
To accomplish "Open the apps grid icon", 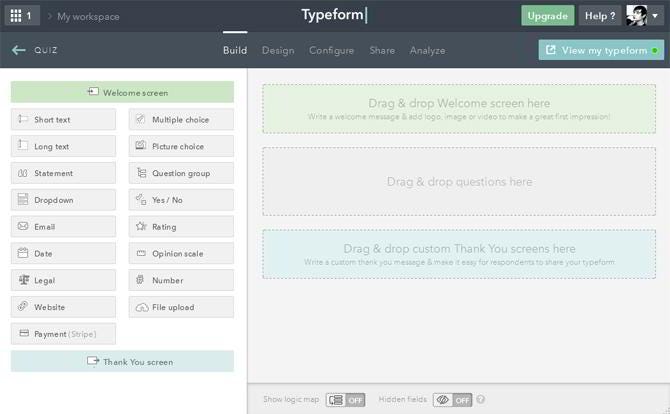I will click(x=16, y=16).
